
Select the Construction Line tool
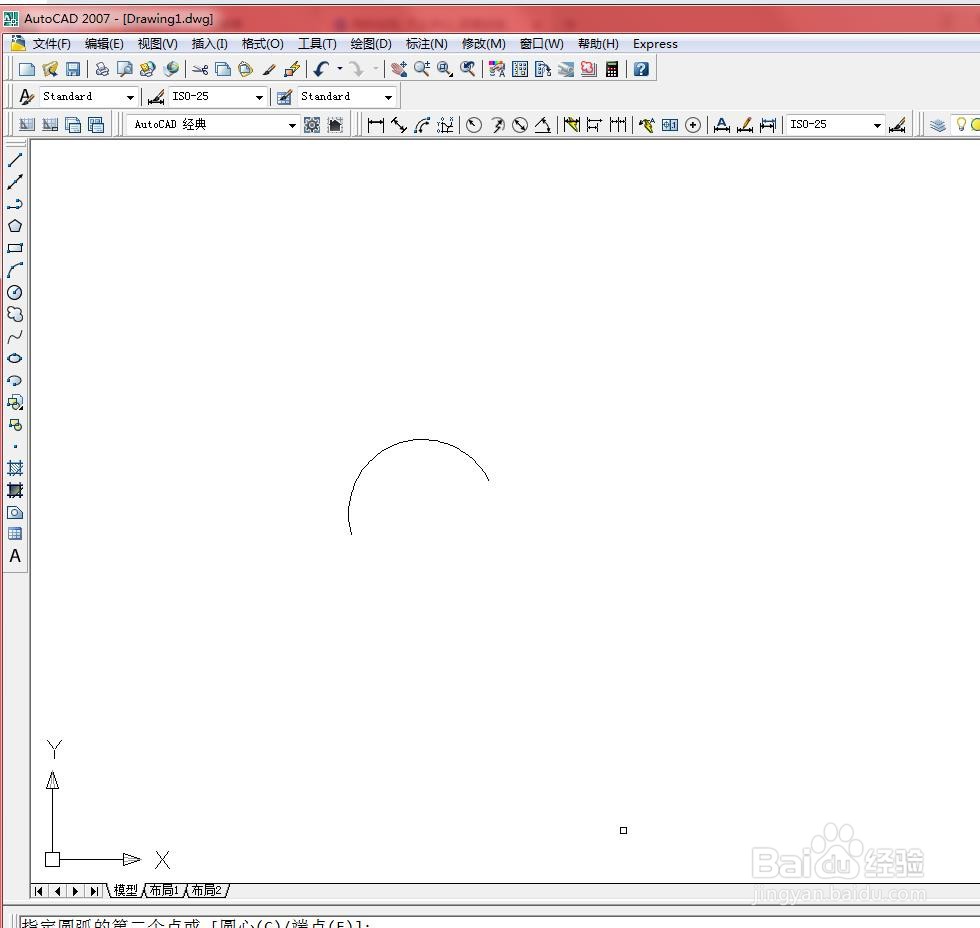coord(15,182)
